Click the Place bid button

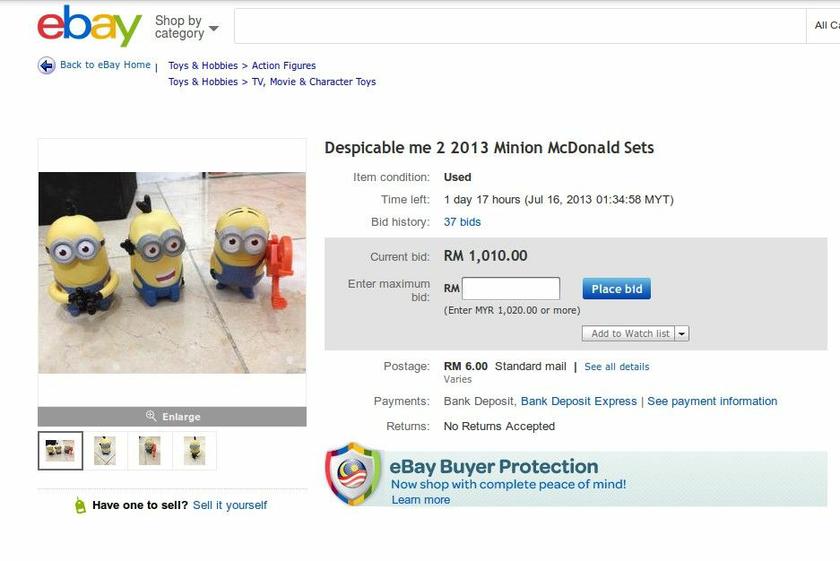click(x=617, y=289)
